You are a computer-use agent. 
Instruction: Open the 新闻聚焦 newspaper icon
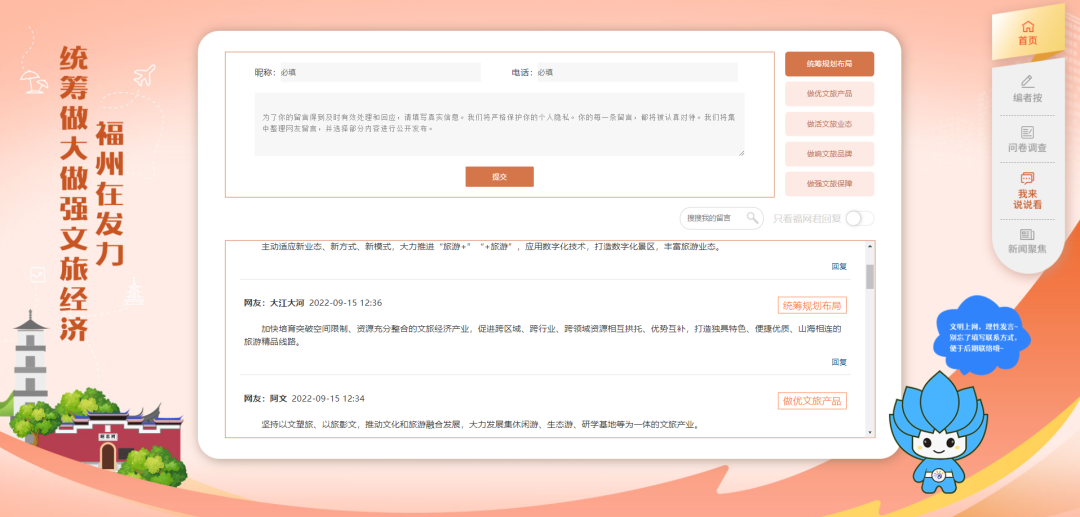pos(1028,235)
